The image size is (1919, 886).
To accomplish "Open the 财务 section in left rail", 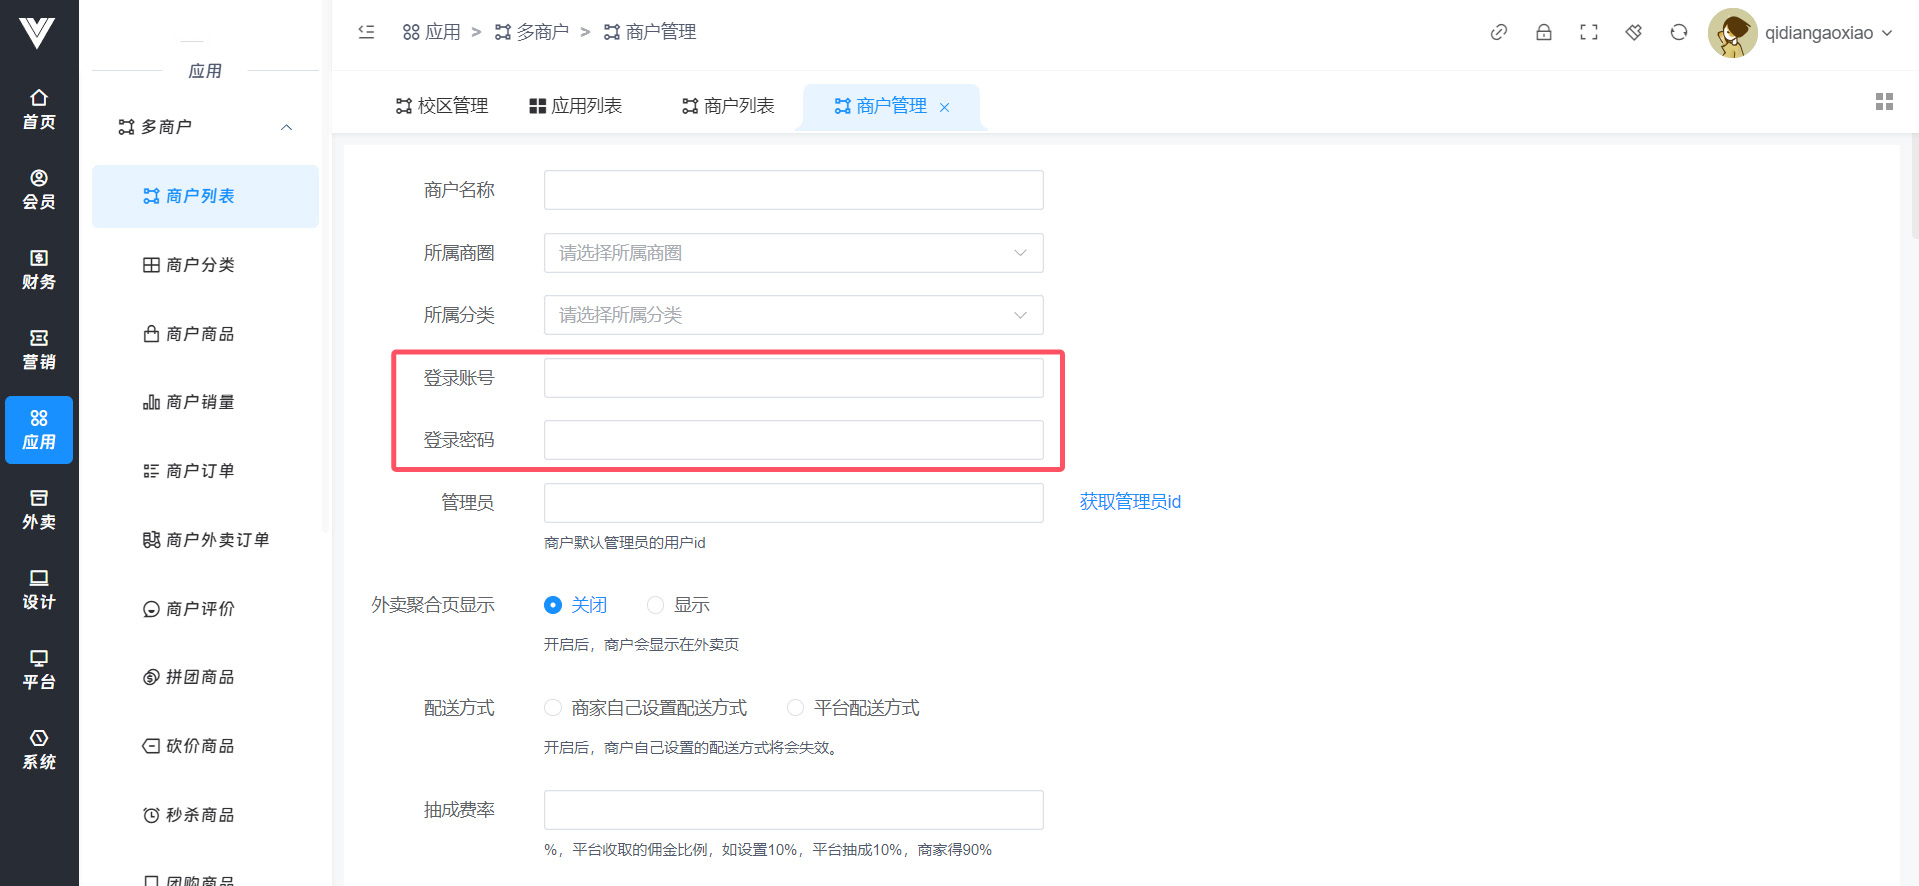I will [39, 270].
